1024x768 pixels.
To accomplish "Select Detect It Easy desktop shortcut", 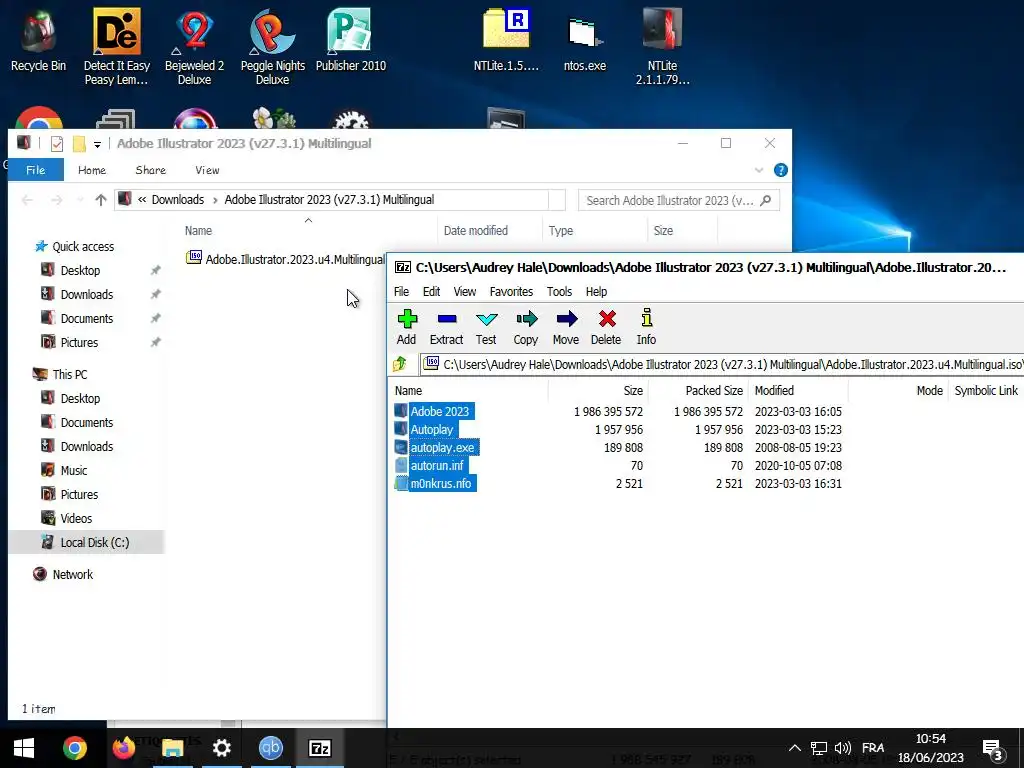I will (117, 47).
